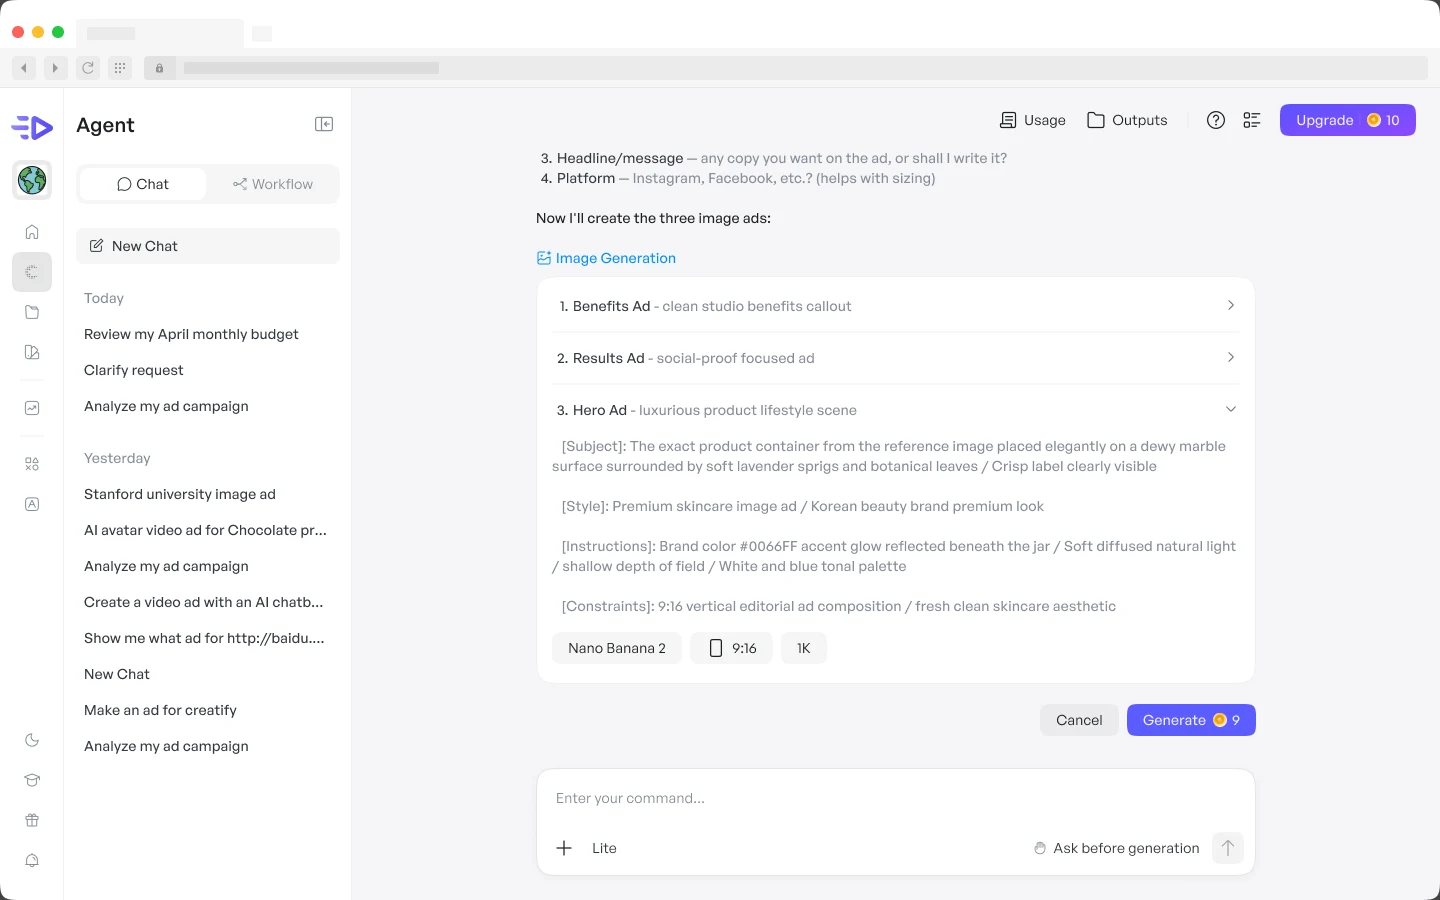Open the gift rewards icon

32,820
